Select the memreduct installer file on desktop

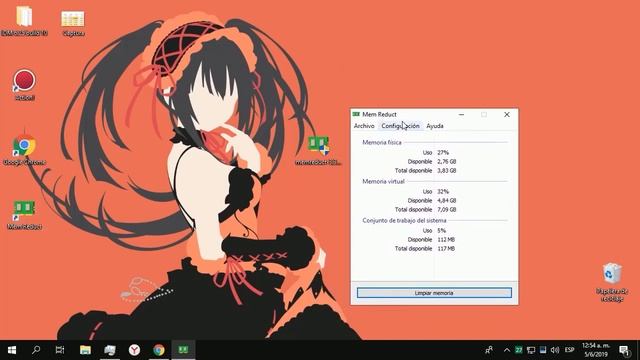[x=318, y=151]
